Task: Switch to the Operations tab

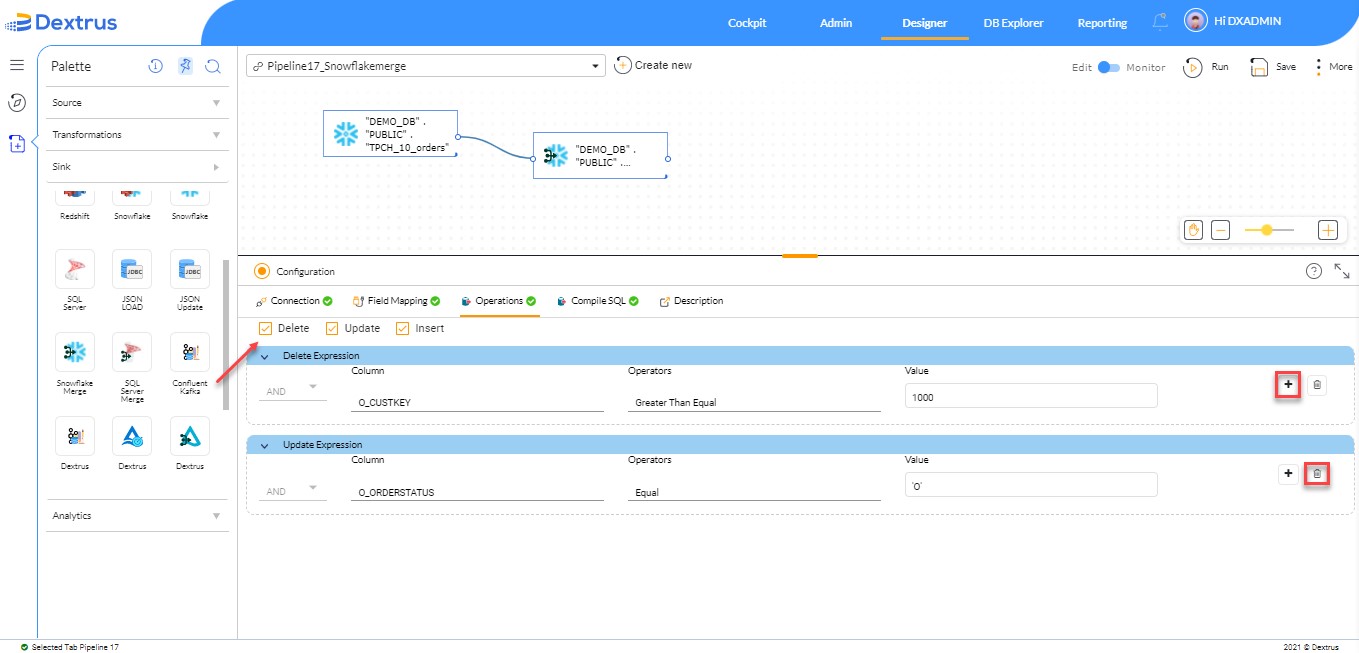Action: 498,301
